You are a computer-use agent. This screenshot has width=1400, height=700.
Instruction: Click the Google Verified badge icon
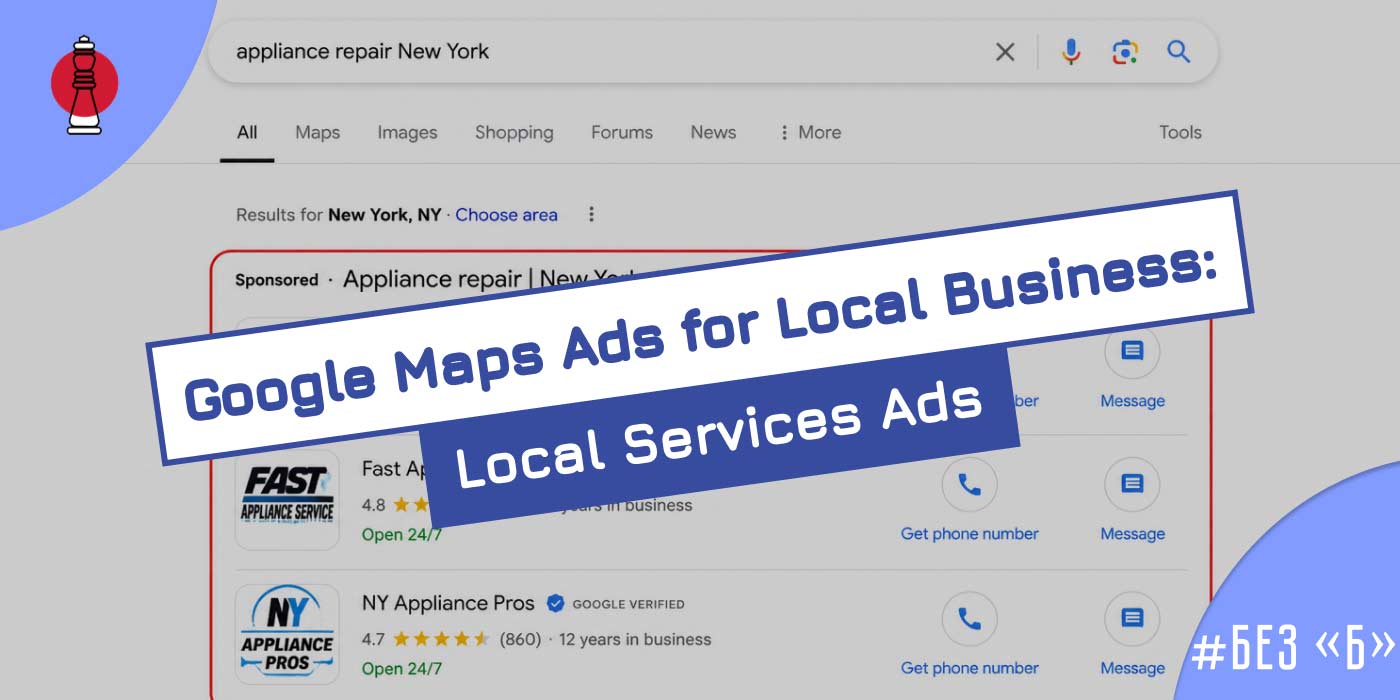(555, 604)
